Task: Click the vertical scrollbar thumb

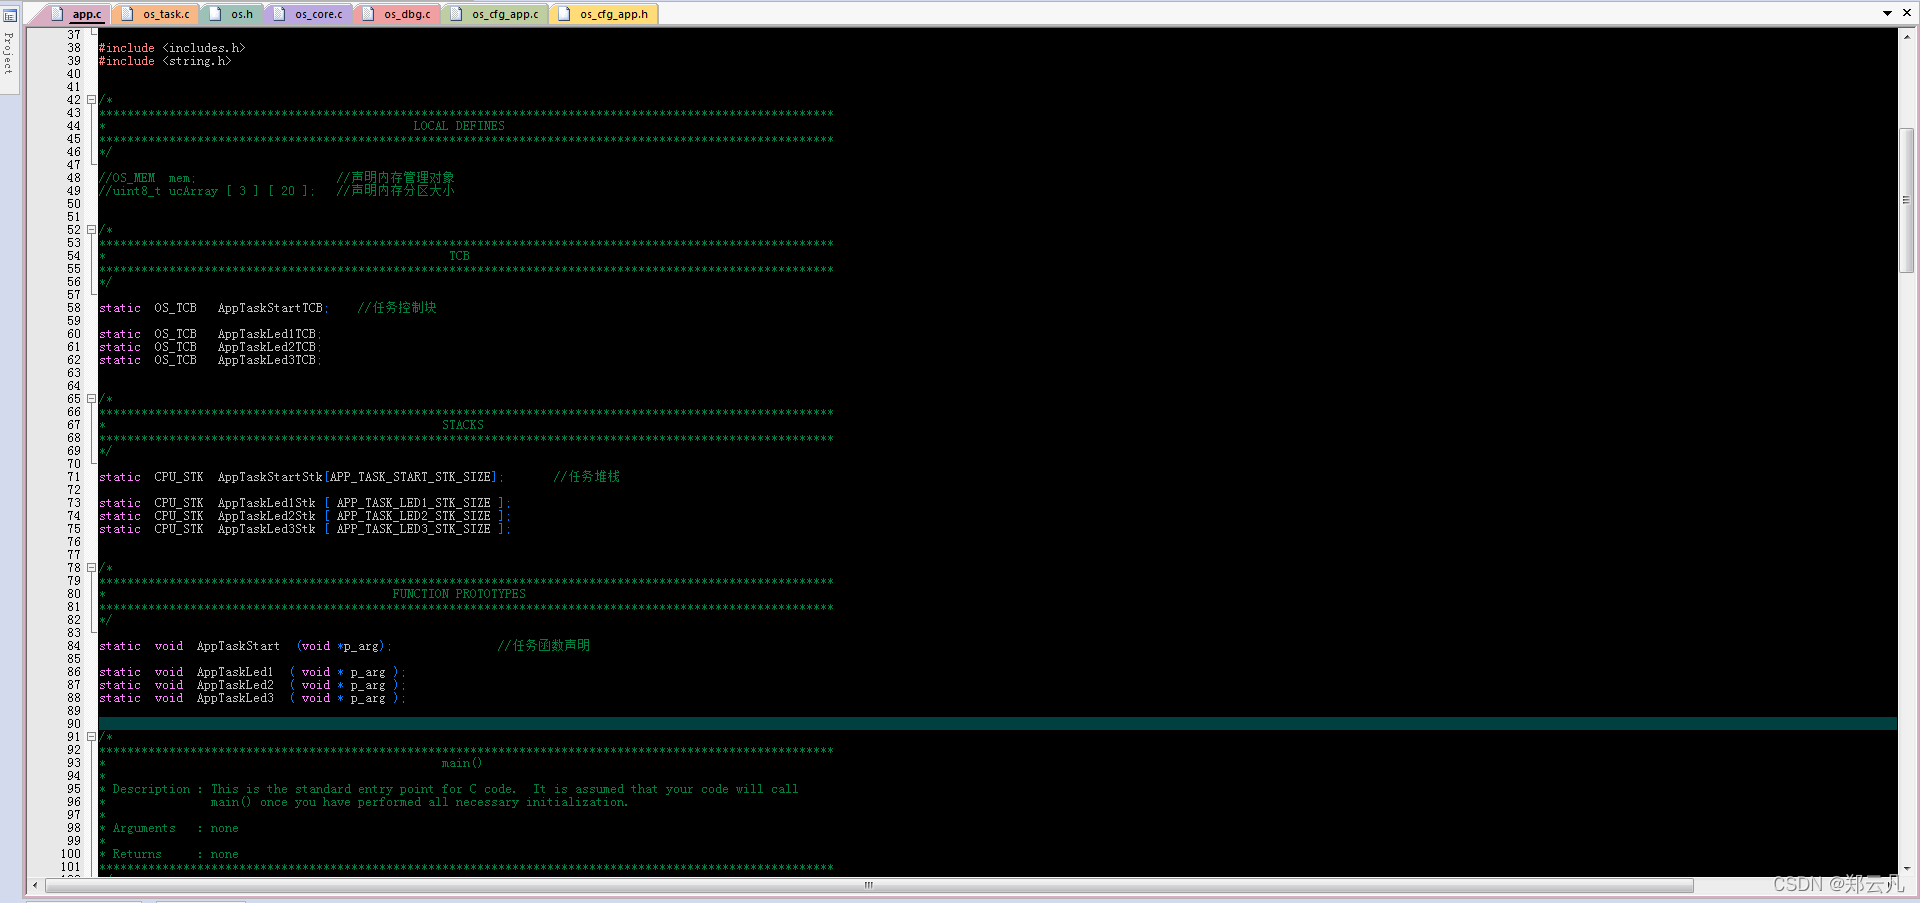Action: (x=1907, y=200)
